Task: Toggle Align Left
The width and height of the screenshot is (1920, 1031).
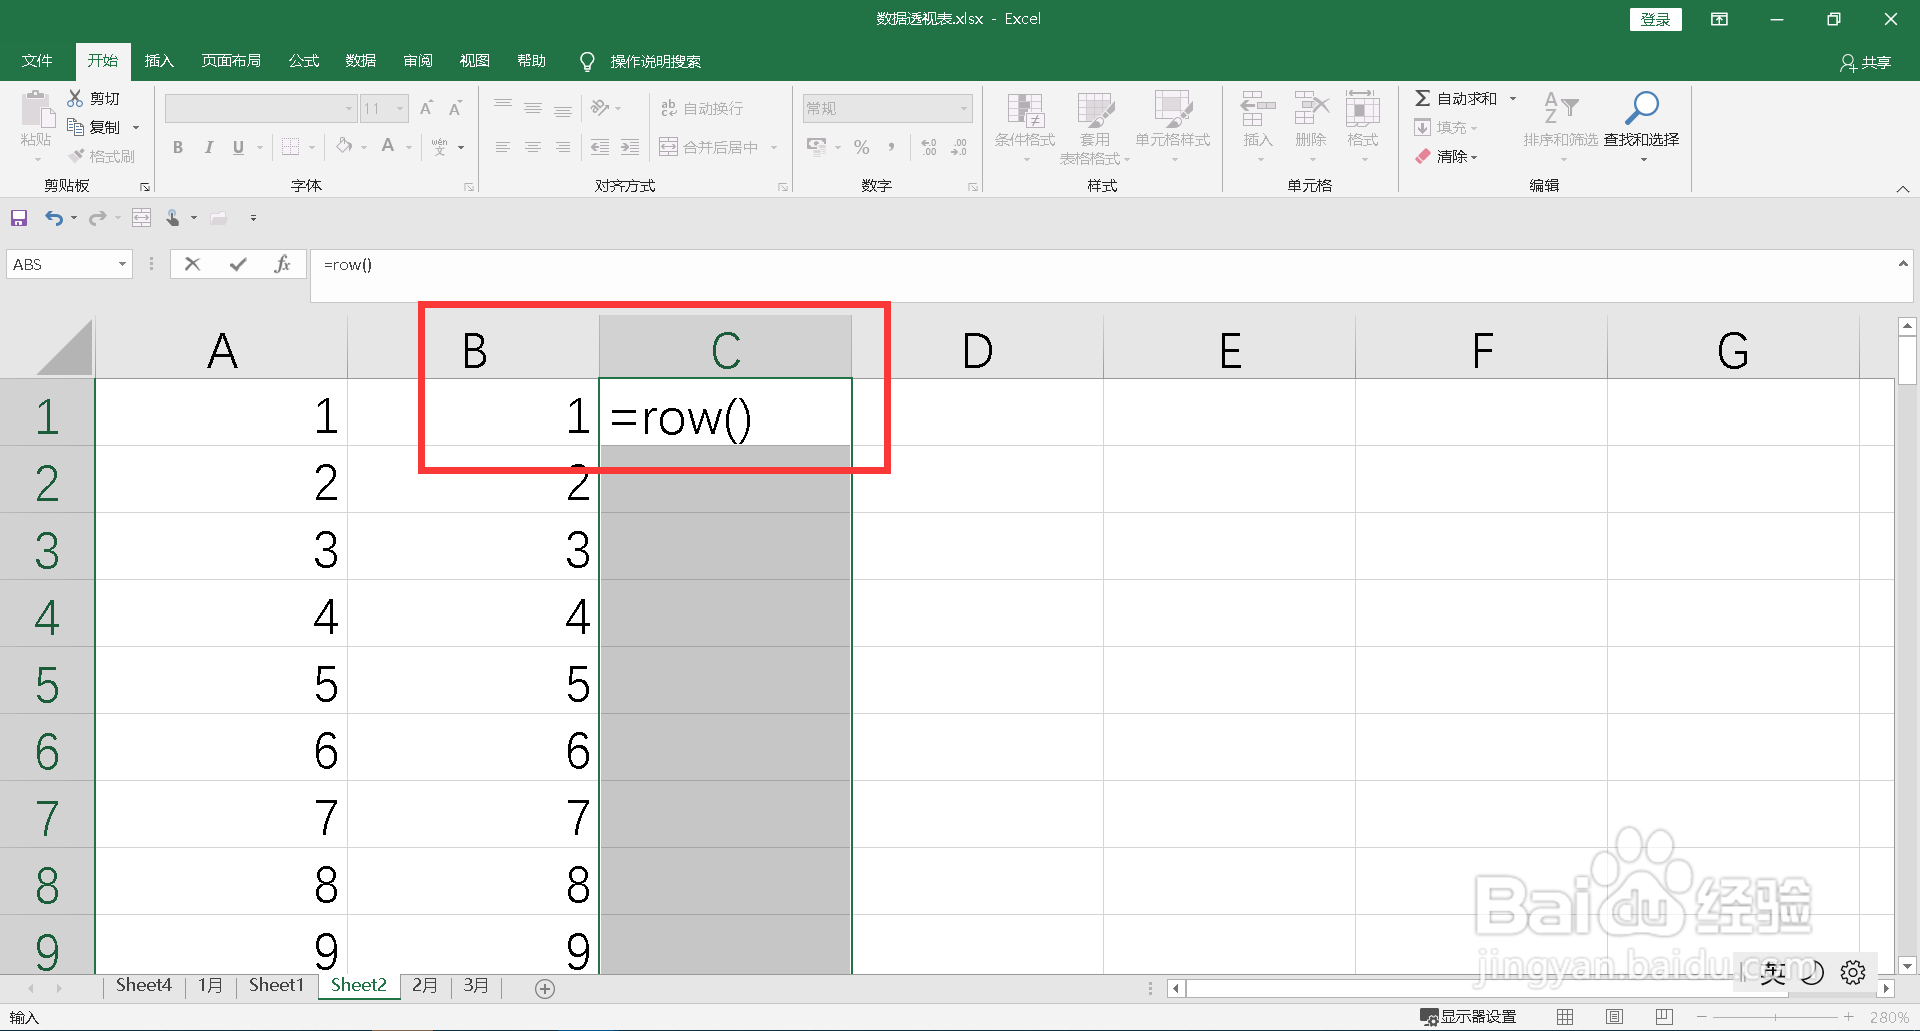Action: pos(503,147)
